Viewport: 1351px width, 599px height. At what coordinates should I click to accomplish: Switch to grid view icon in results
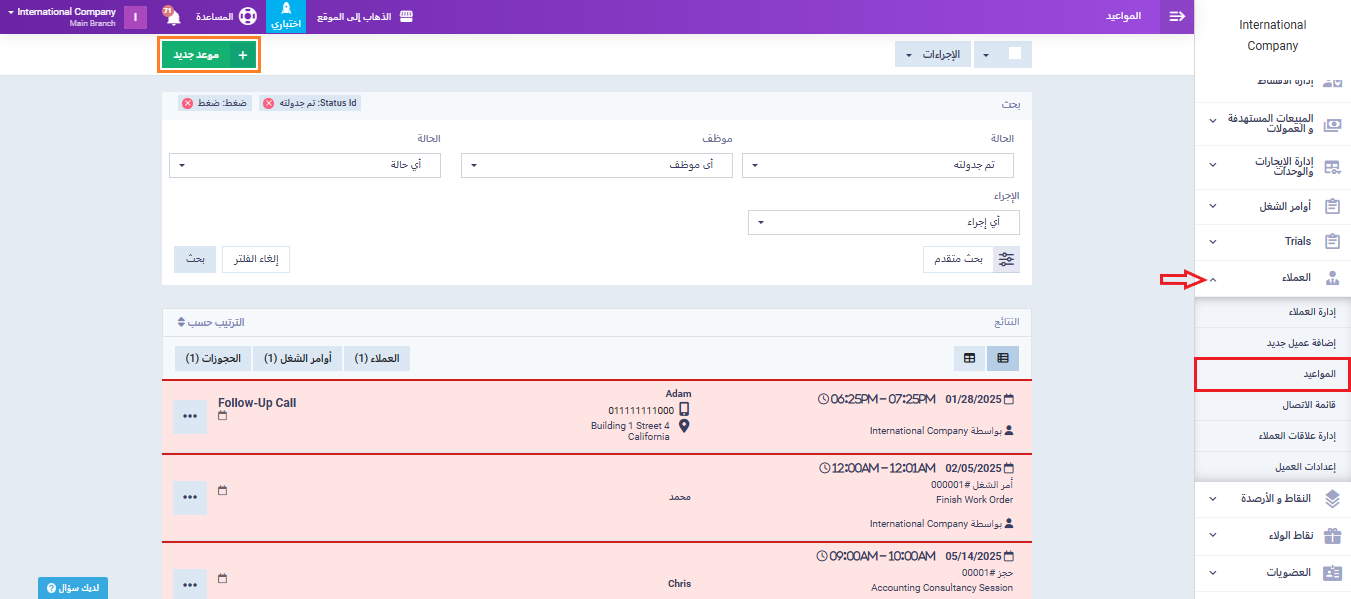click(970, 358)
